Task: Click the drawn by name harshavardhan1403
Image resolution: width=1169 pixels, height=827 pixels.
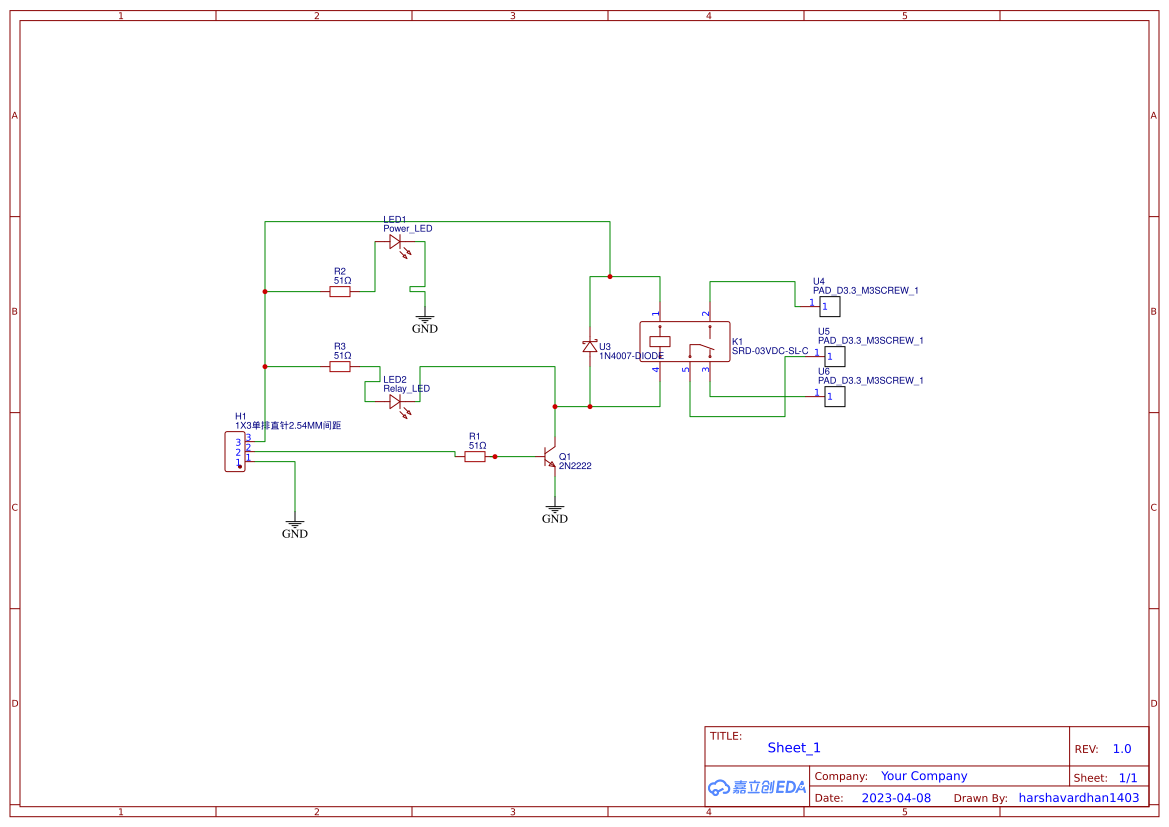Action: click(x=1079, y=797)
